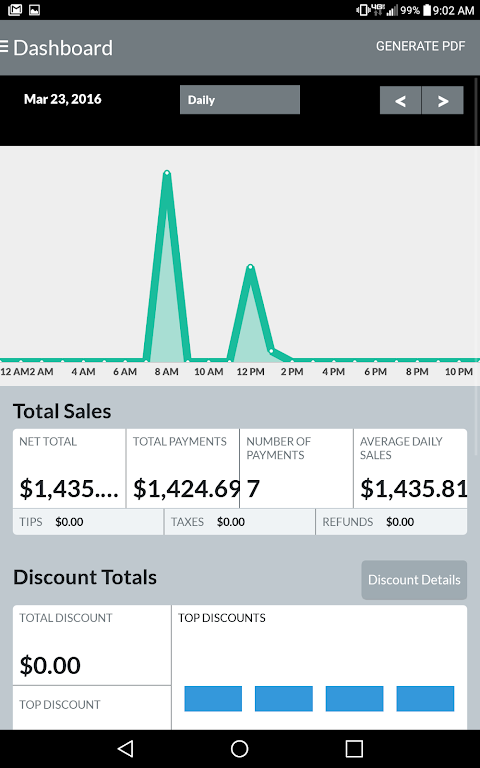Open Discount Details
This screenshot has width=480, height=768.
pyautogui.click(x=414, y=580)
